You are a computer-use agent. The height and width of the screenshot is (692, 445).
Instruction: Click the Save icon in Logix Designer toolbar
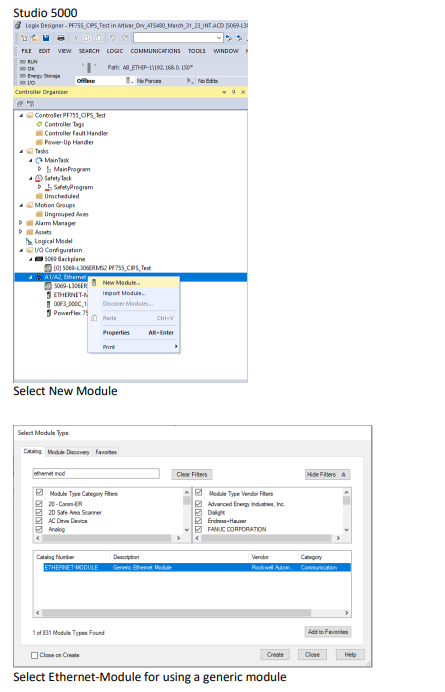(46, 38)
